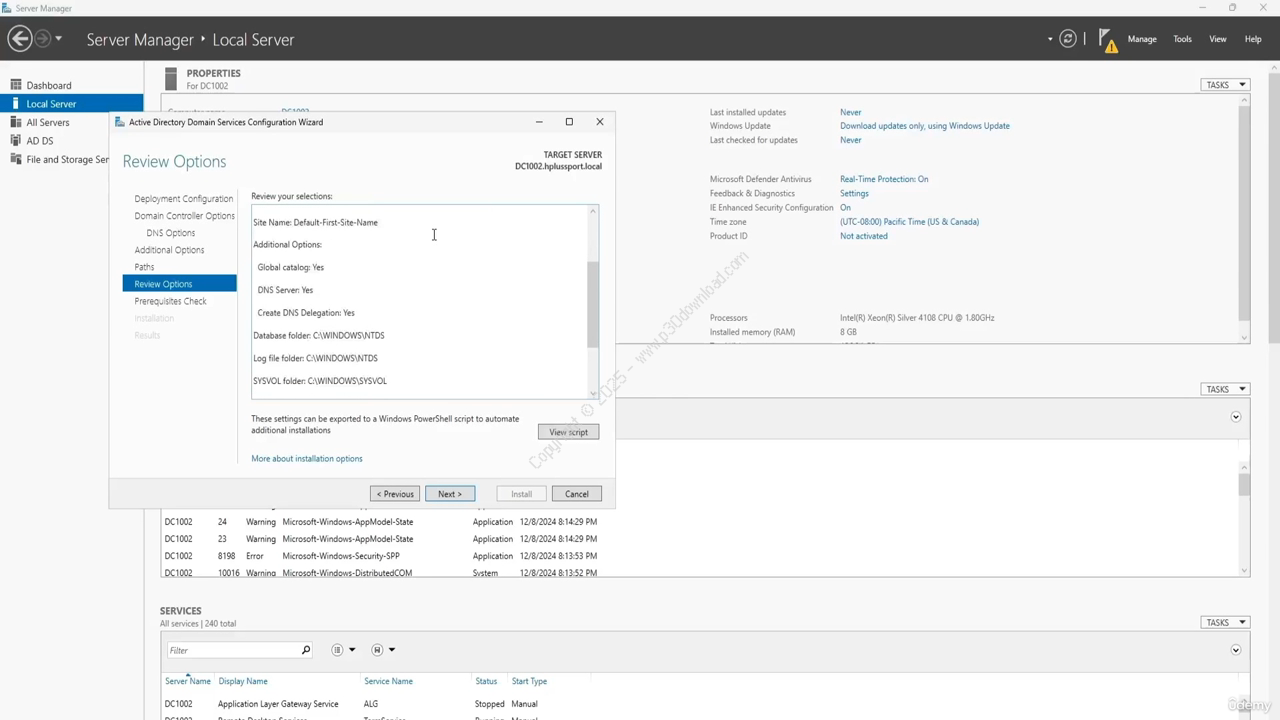Click Domain Controller Options wizard step
The height and width of the screenshot is (720, 1280).
[x=184, y=216]
